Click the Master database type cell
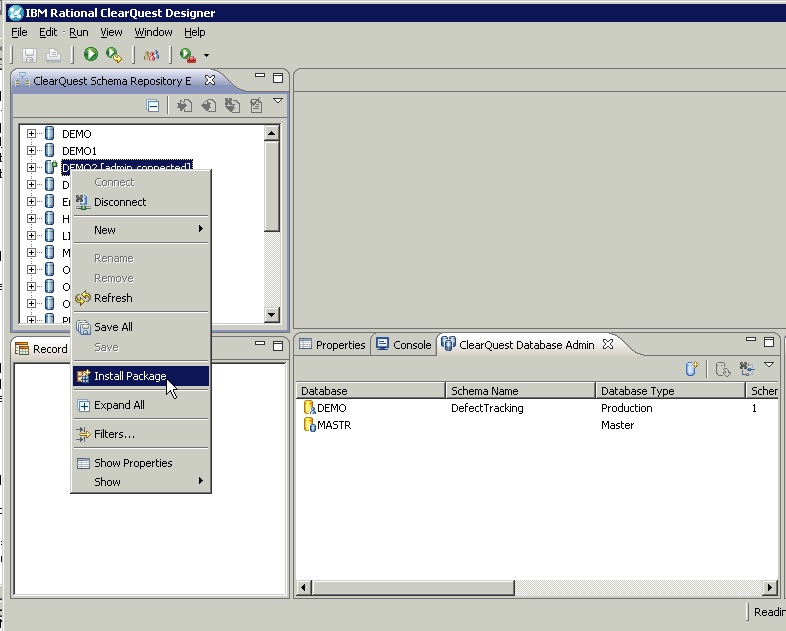This screenshot has width=786, height=631. pyautogui.click(x=618, y=425)
